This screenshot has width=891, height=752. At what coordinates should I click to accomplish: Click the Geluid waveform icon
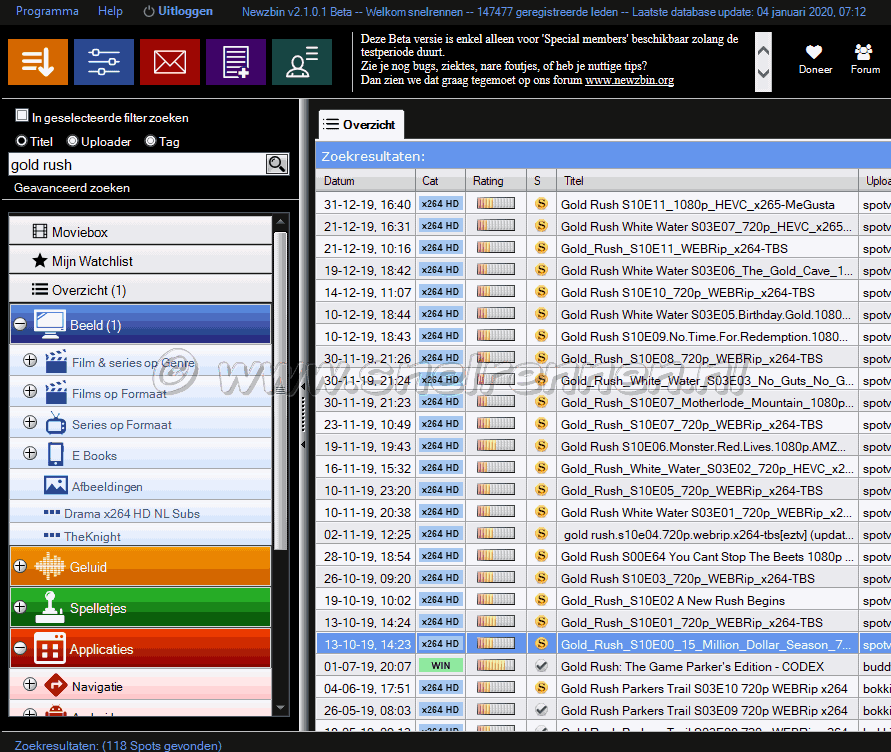pyautogui.click(x=50, y=566)
